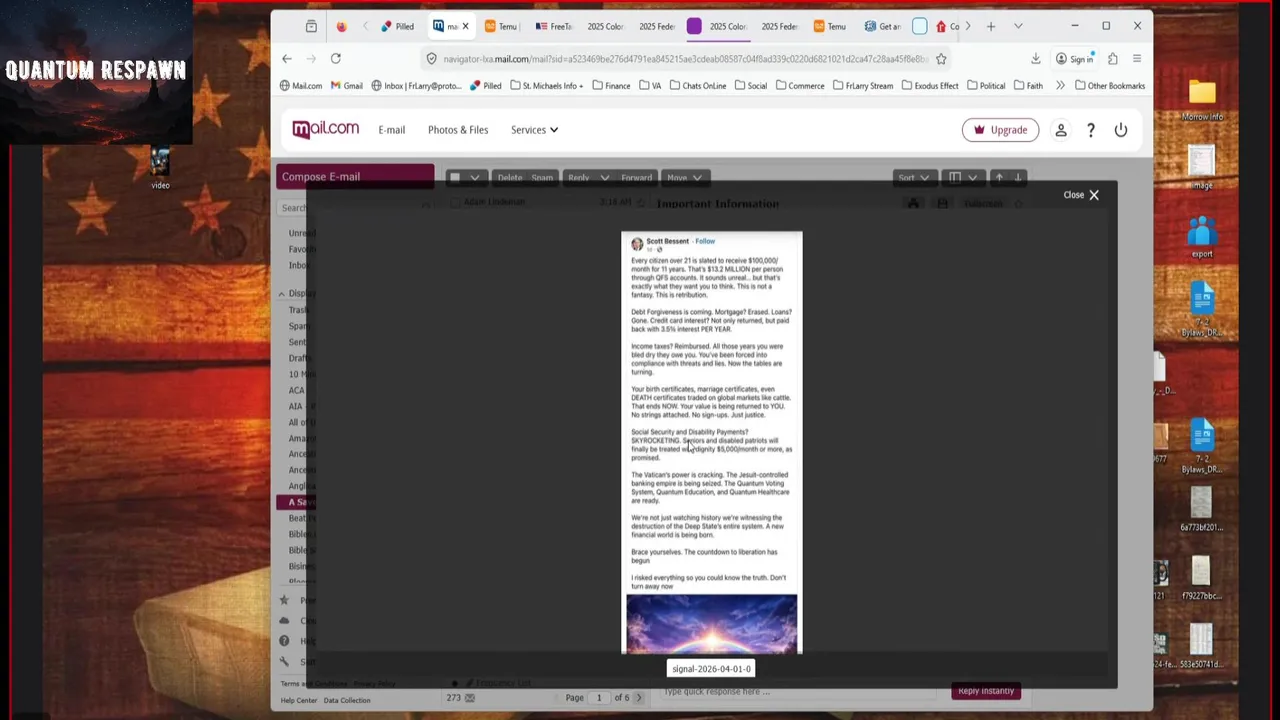Screen dimensions: 1280x720
Task: Click the Help Center link
Action: (x=298, y=700)
